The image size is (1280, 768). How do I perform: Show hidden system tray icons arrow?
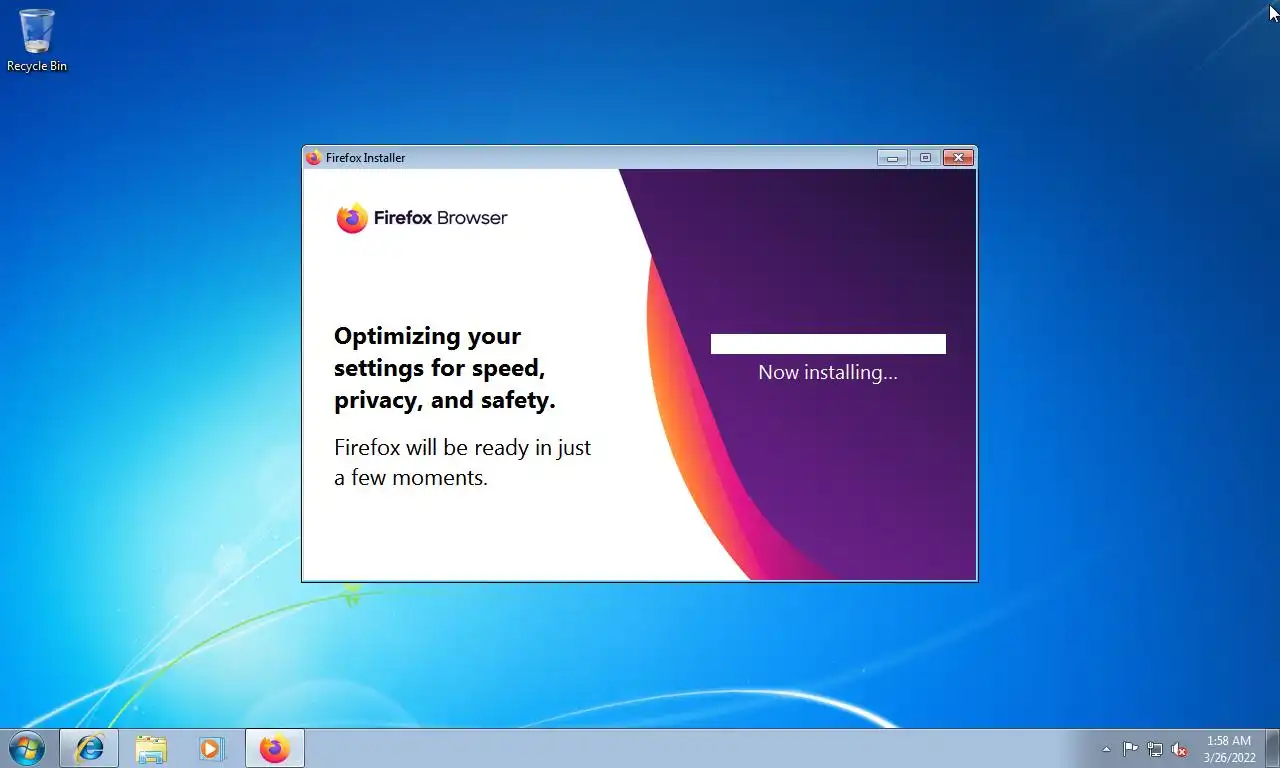click(1106, 749)
